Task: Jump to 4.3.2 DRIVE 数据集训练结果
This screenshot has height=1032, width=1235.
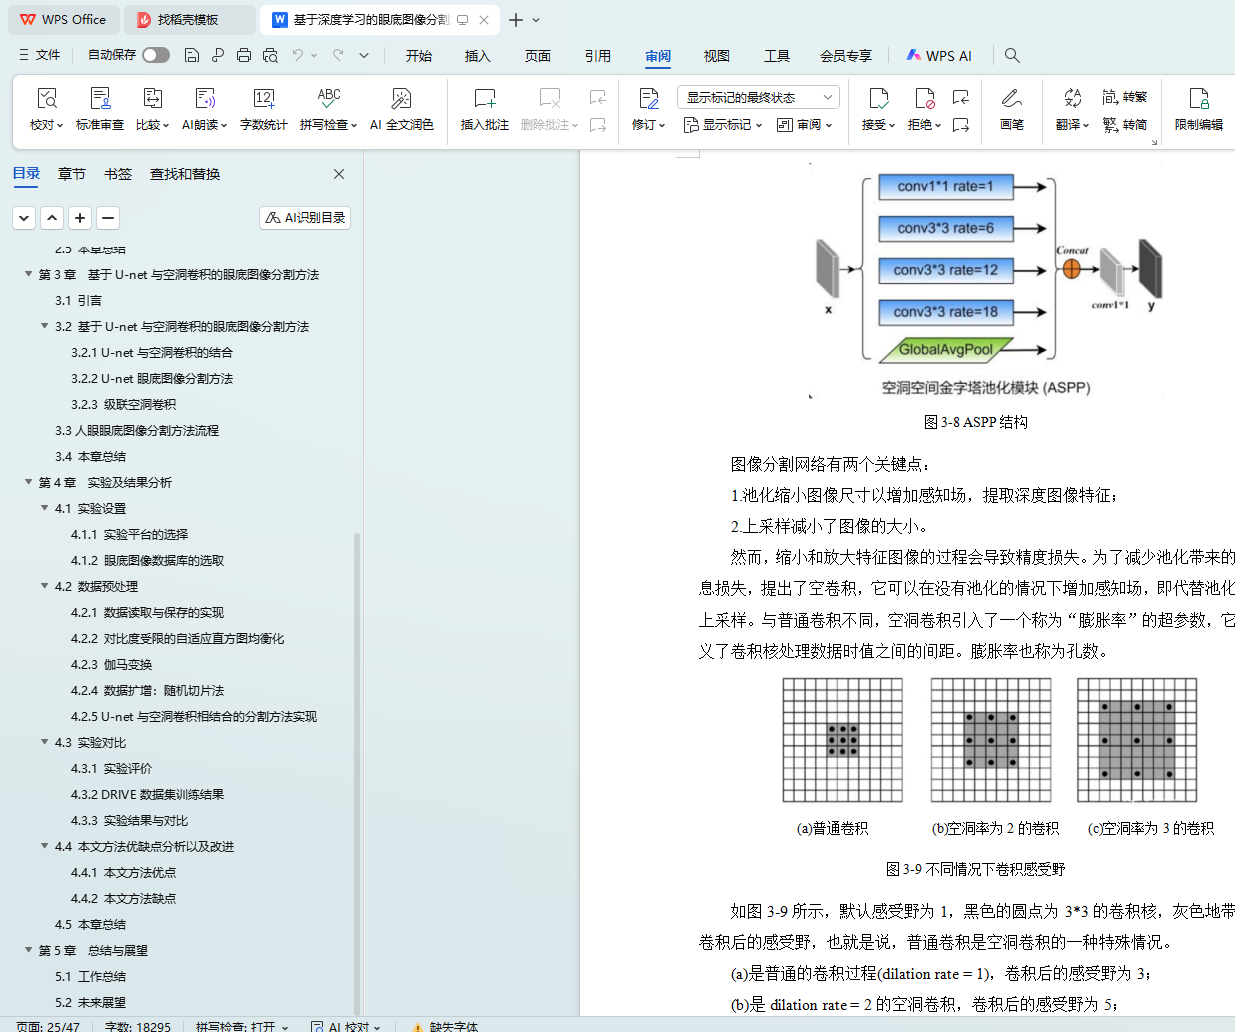Action: coord(148,794)
